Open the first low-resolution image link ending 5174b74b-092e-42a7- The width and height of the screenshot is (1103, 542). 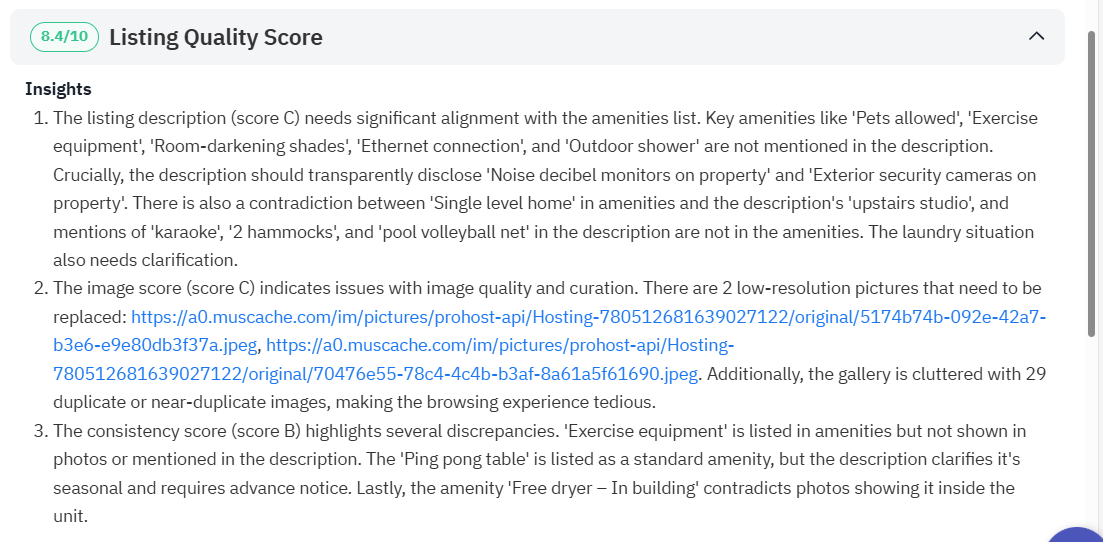click(588, 317)
